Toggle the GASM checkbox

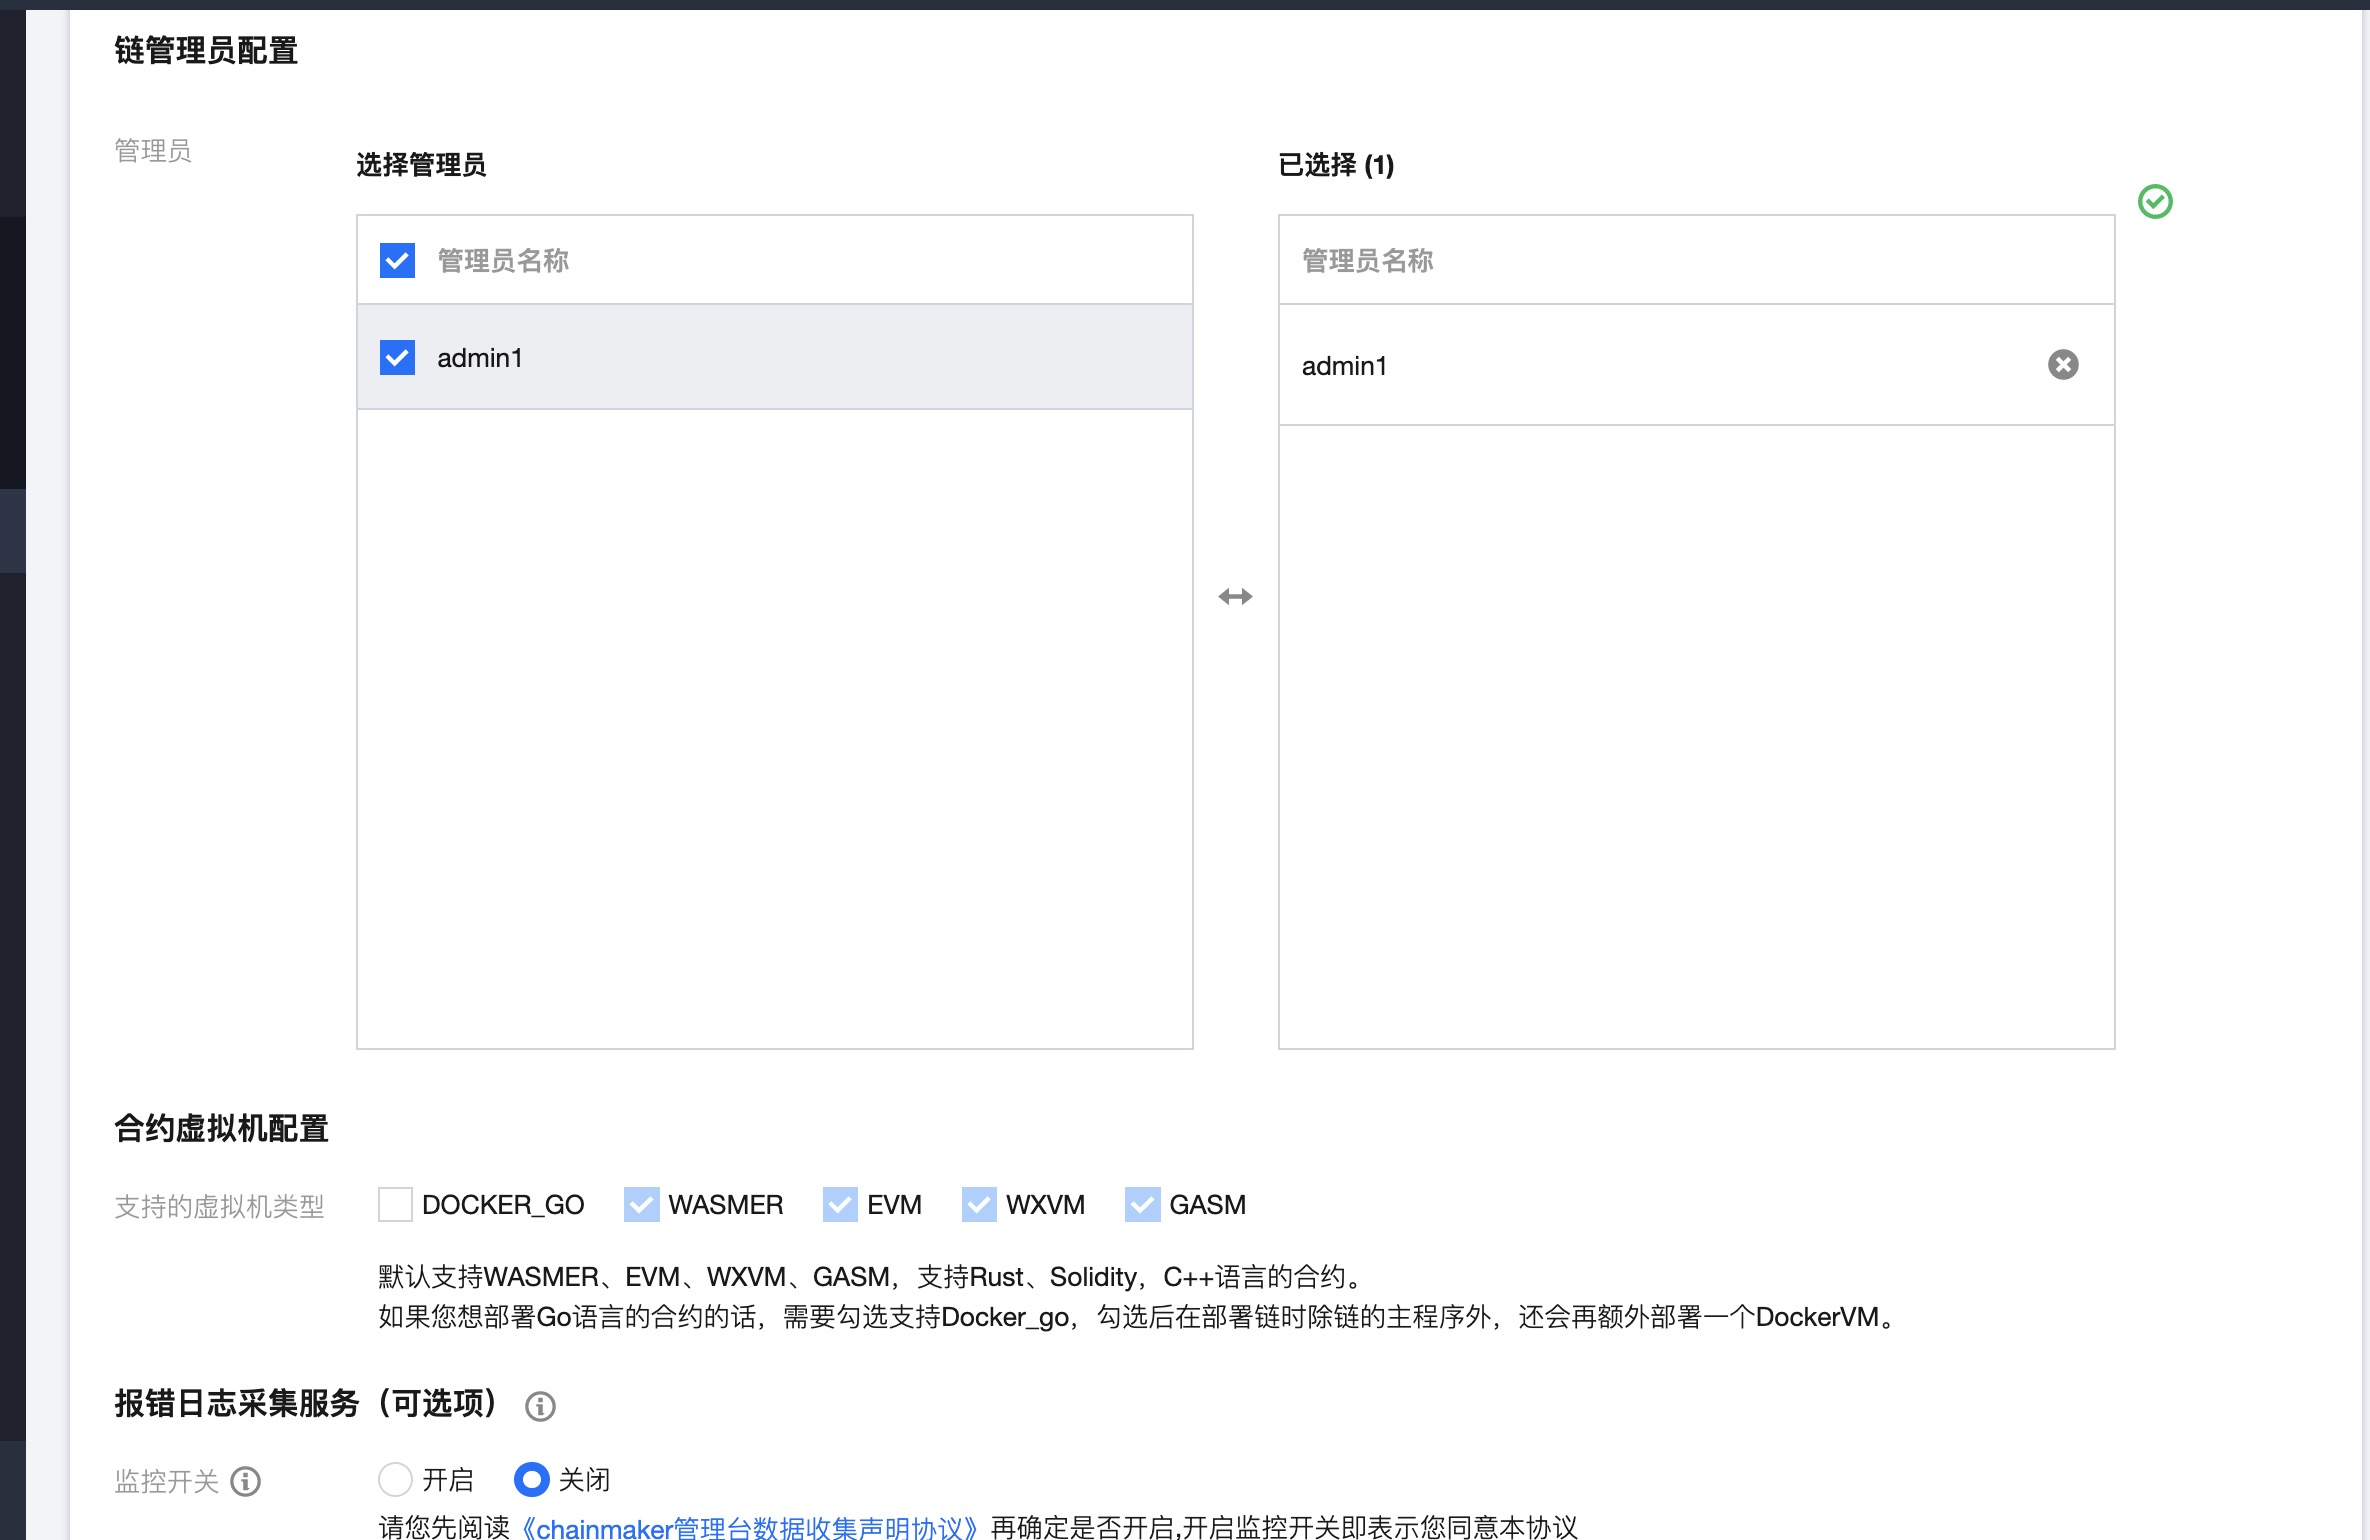click(1142, 1204)
